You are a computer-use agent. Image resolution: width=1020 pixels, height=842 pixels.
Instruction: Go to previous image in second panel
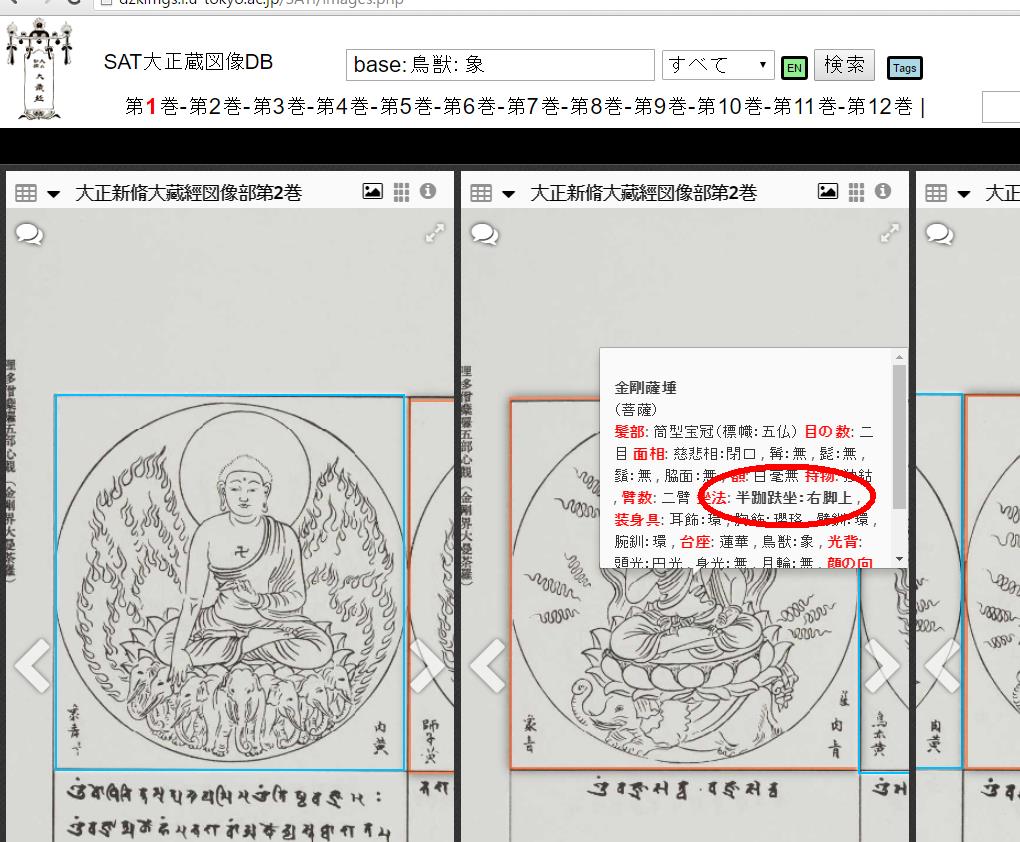[x=488, y=665]
